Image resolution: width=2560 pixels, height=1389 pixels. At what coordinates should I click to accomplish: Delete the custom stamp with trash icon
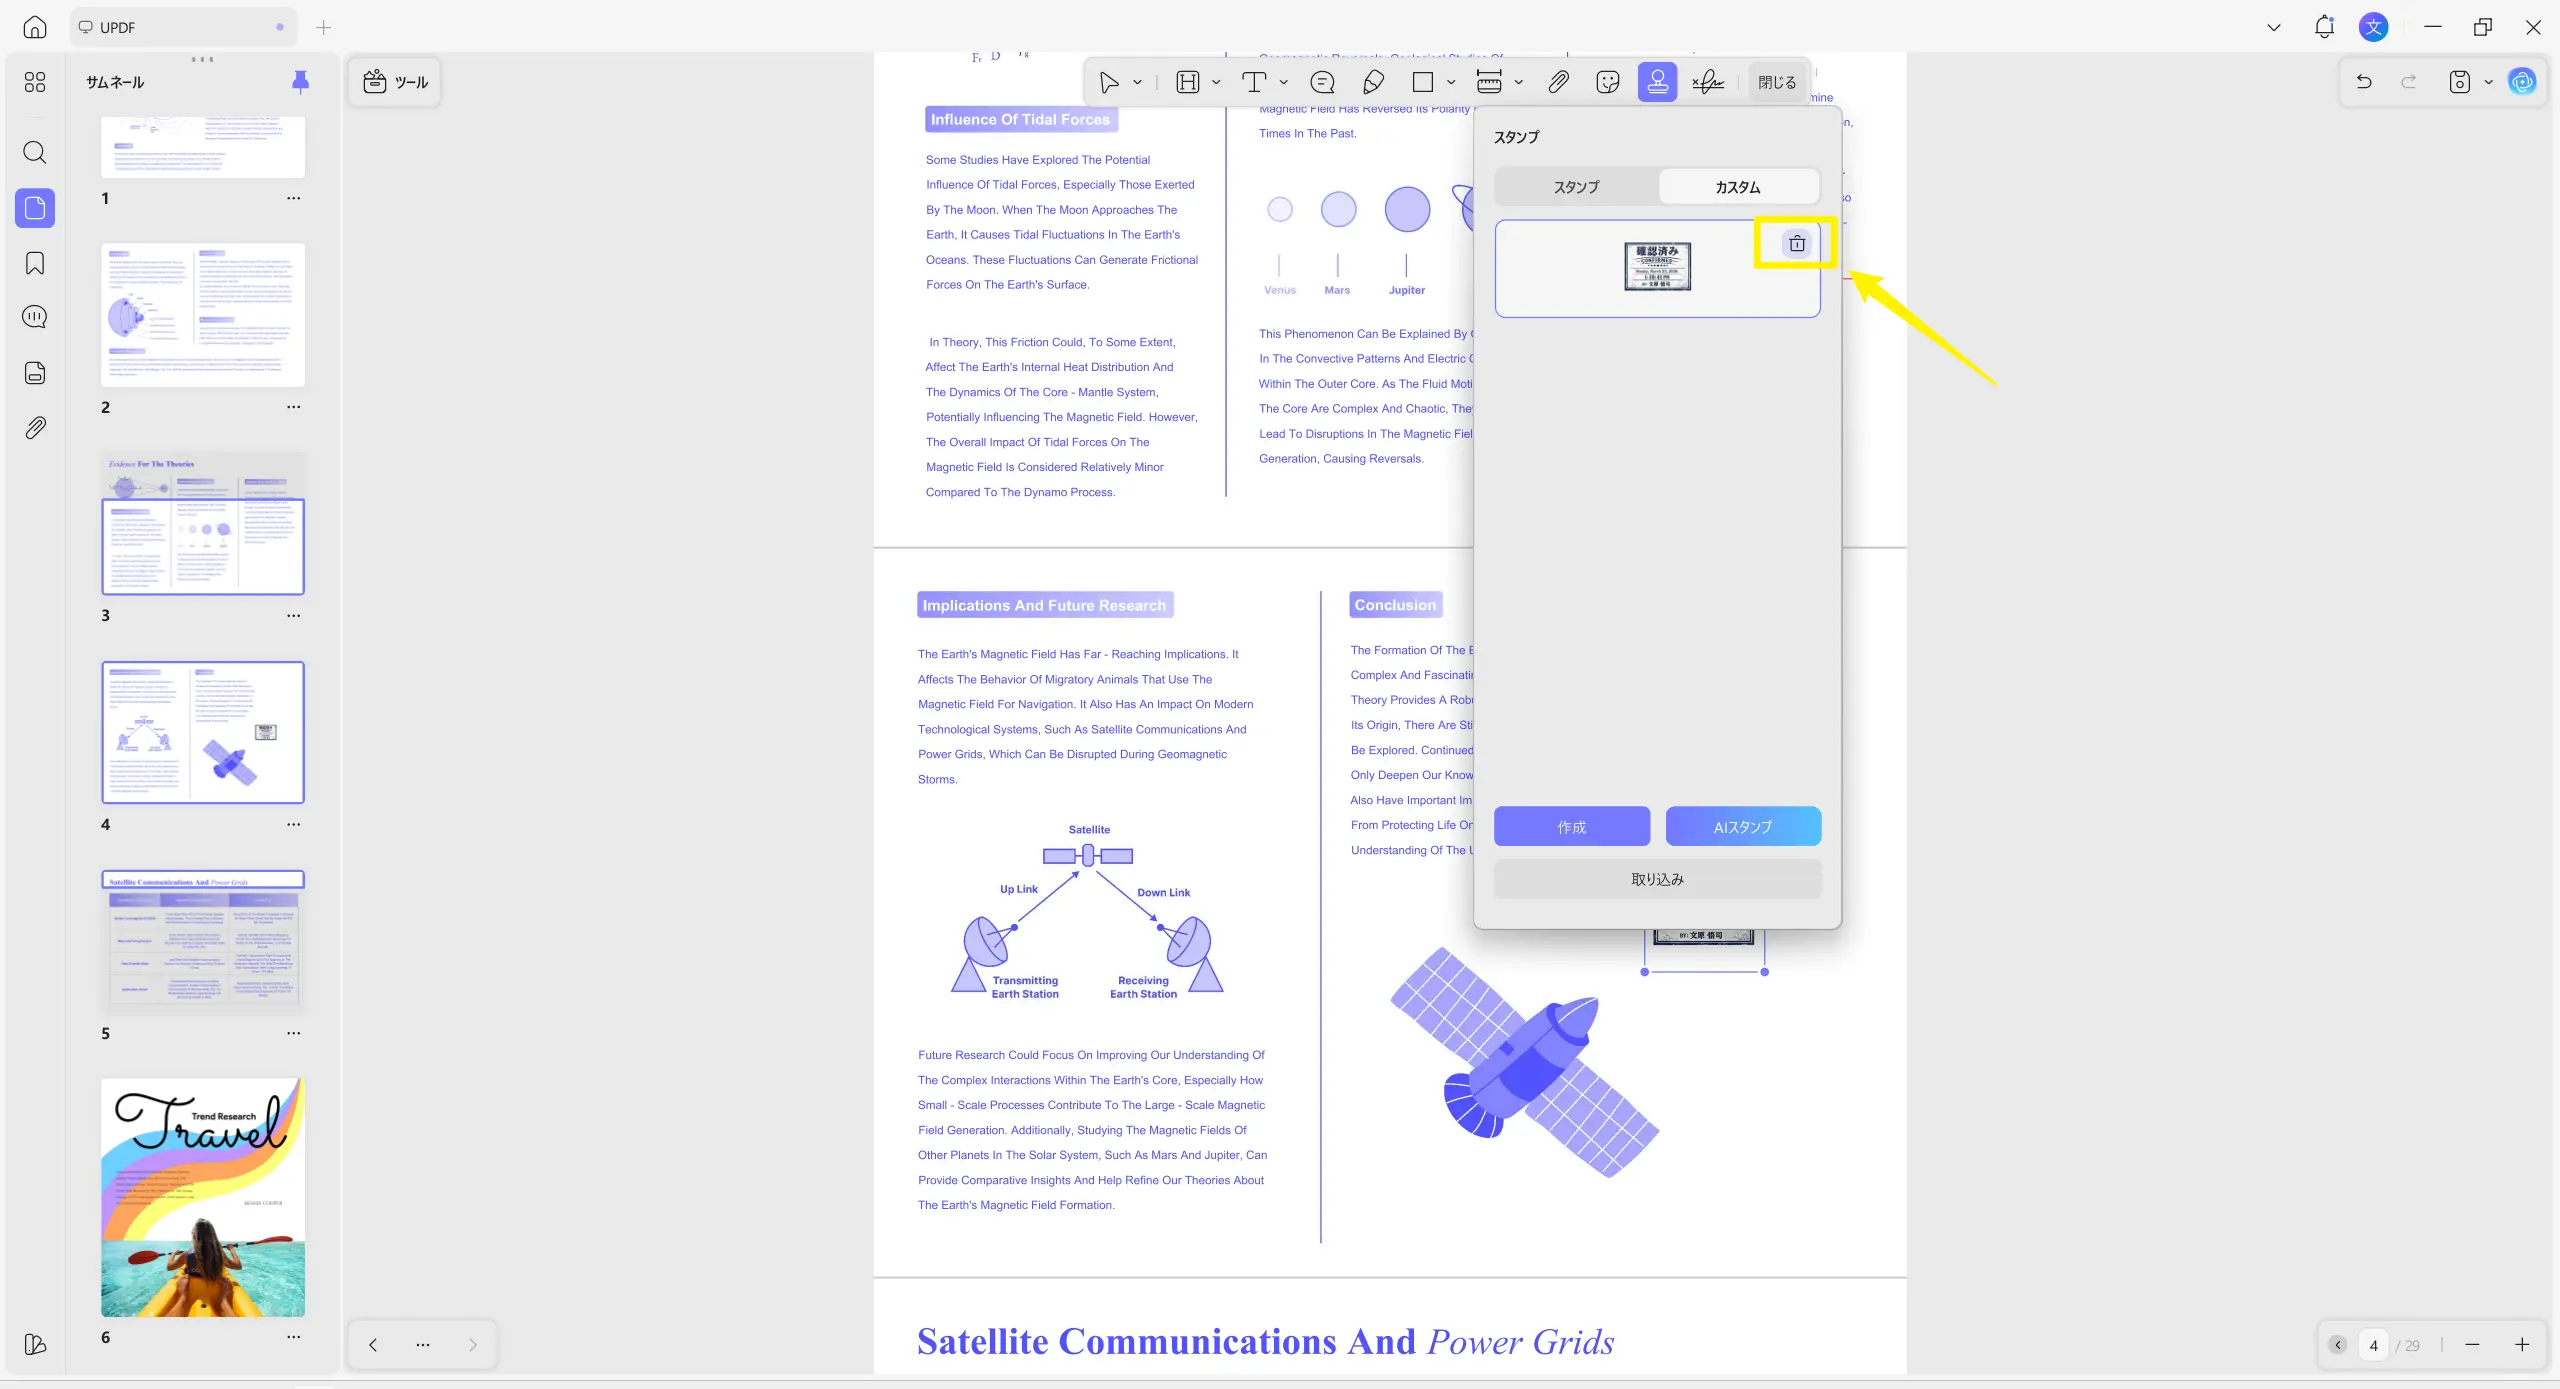(x=1796, y=243)
